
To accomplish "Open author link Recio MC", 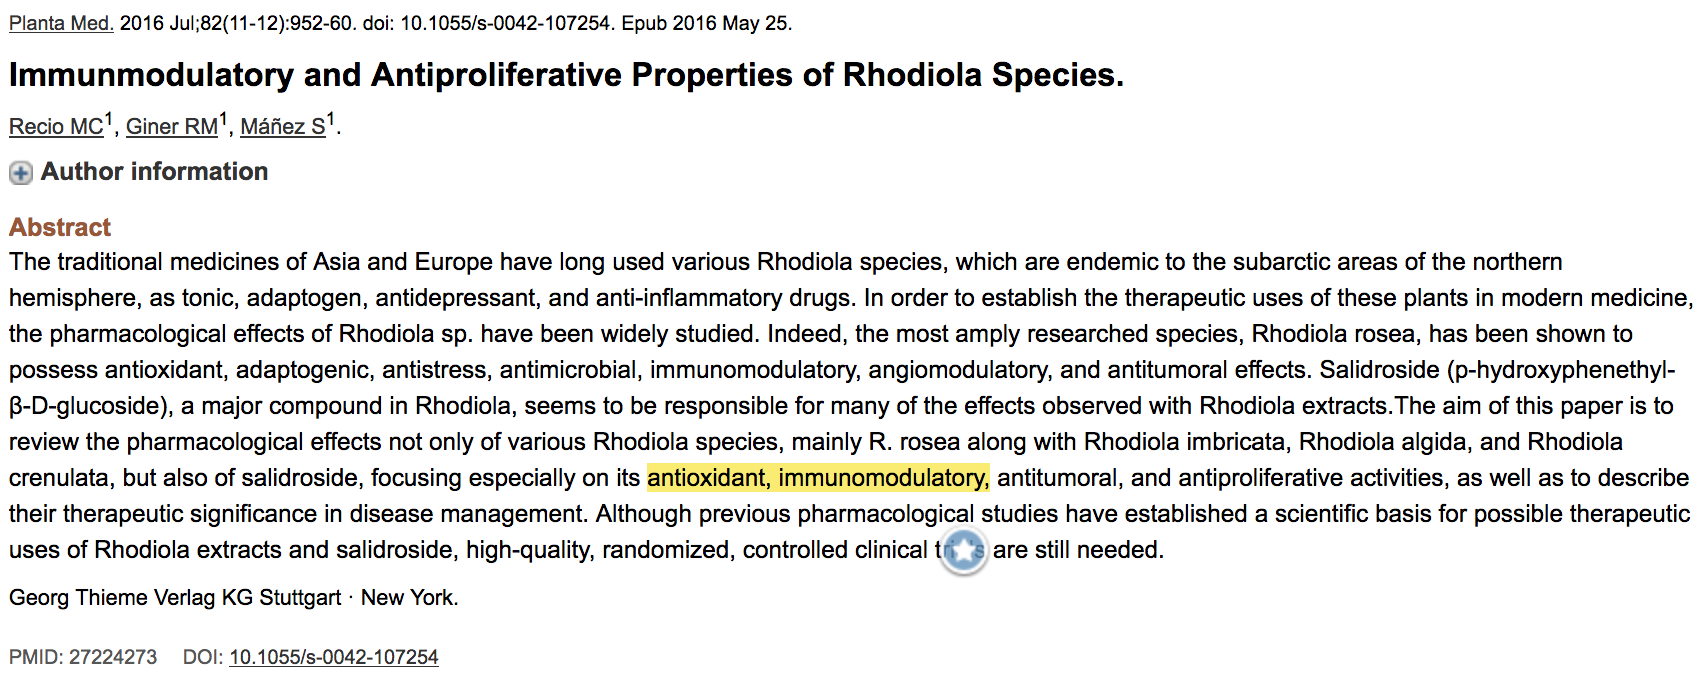I will tap(56, 127).
